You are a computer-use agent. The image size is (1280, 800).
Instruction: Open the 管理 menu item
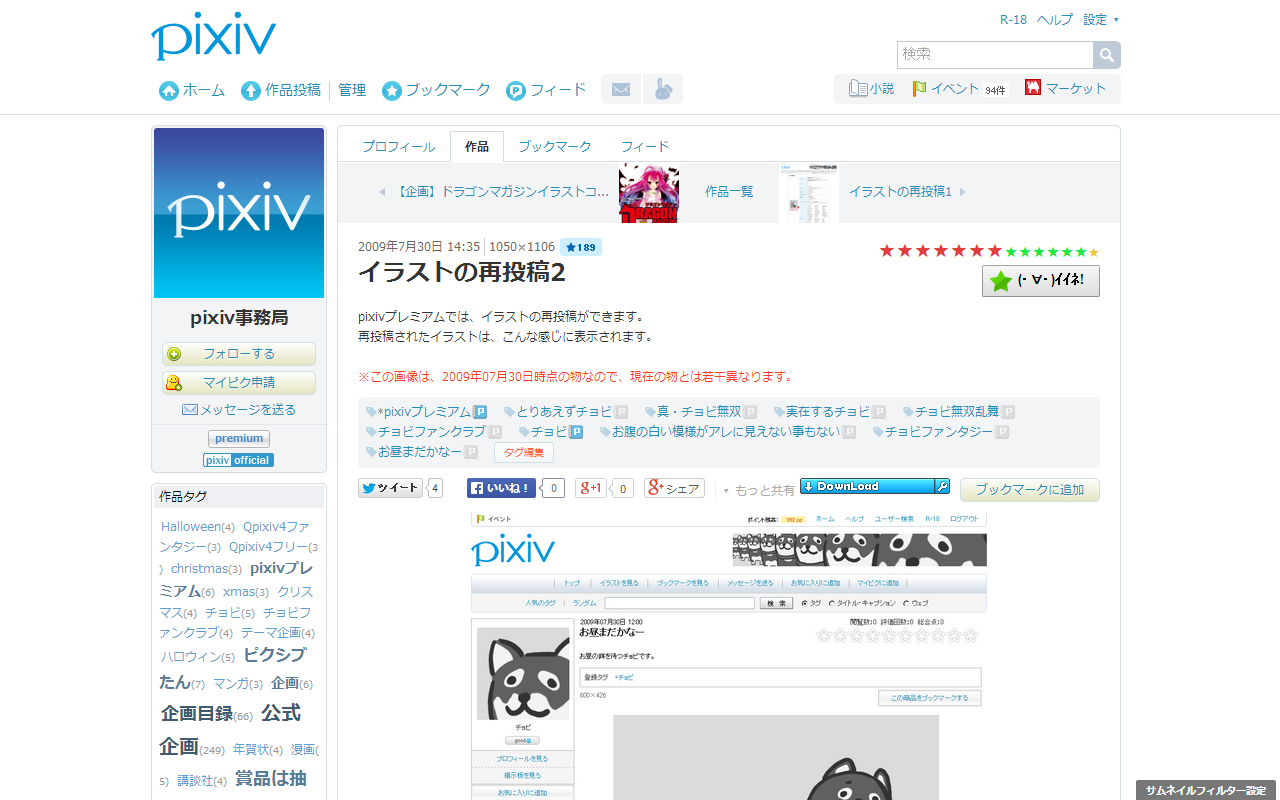click(x=352, y=90)
